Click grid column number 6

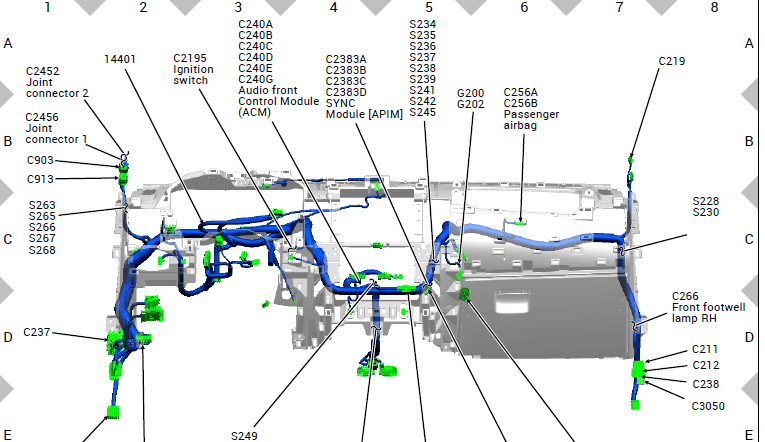[x=524, y=7]
